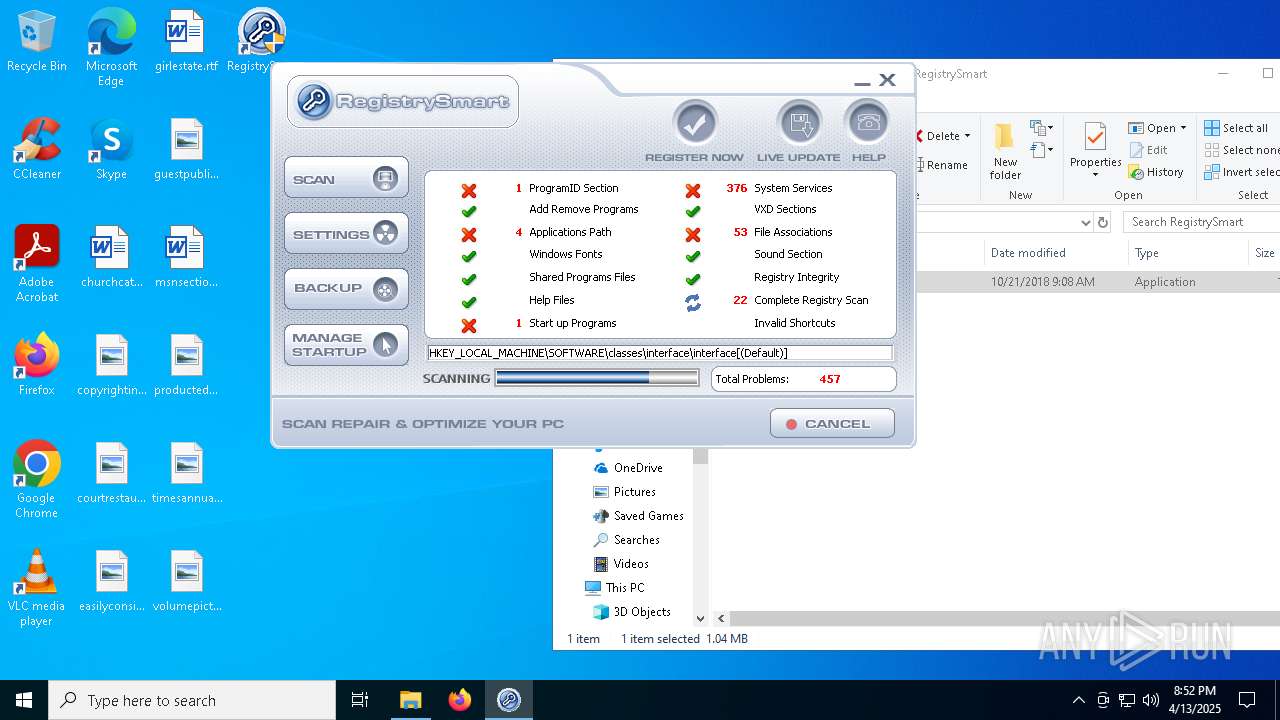Expand the Explorer address bar dropdown
Viewport: 1280px width, 720px height.
coord(1085,222)
